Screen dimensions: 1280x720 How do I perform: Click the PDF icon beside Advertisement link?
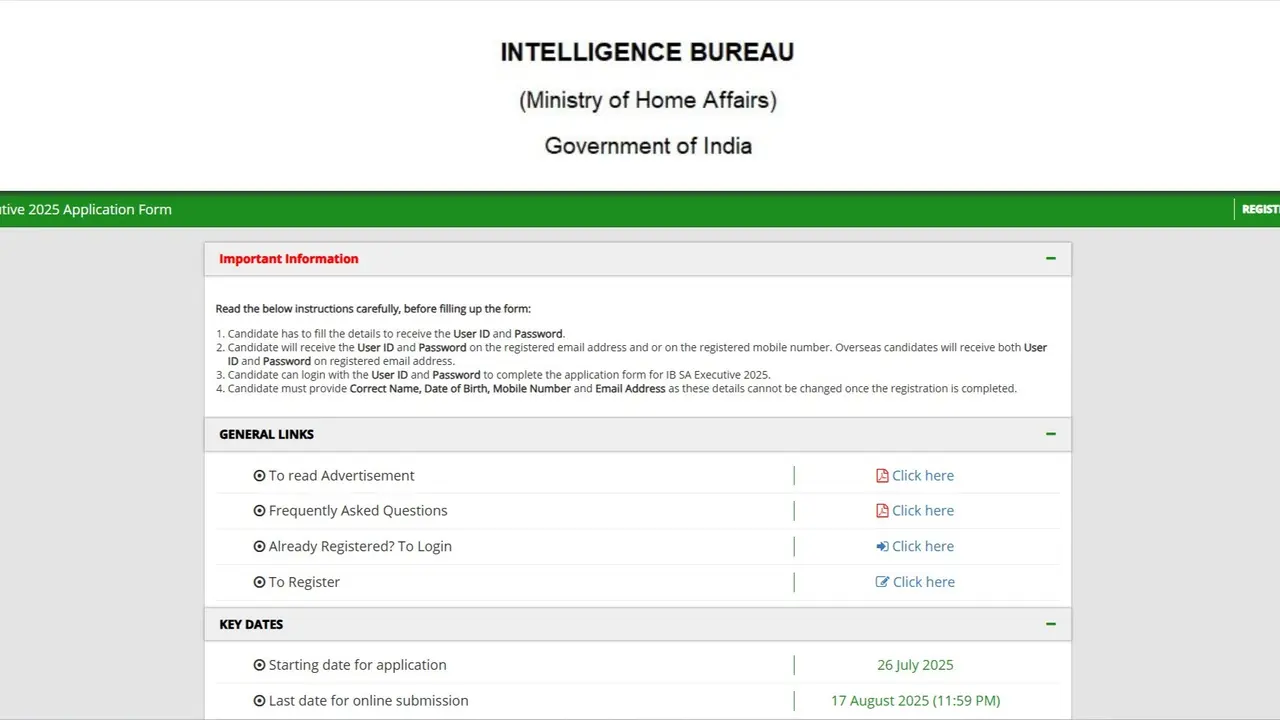click(x=881, y=475)
